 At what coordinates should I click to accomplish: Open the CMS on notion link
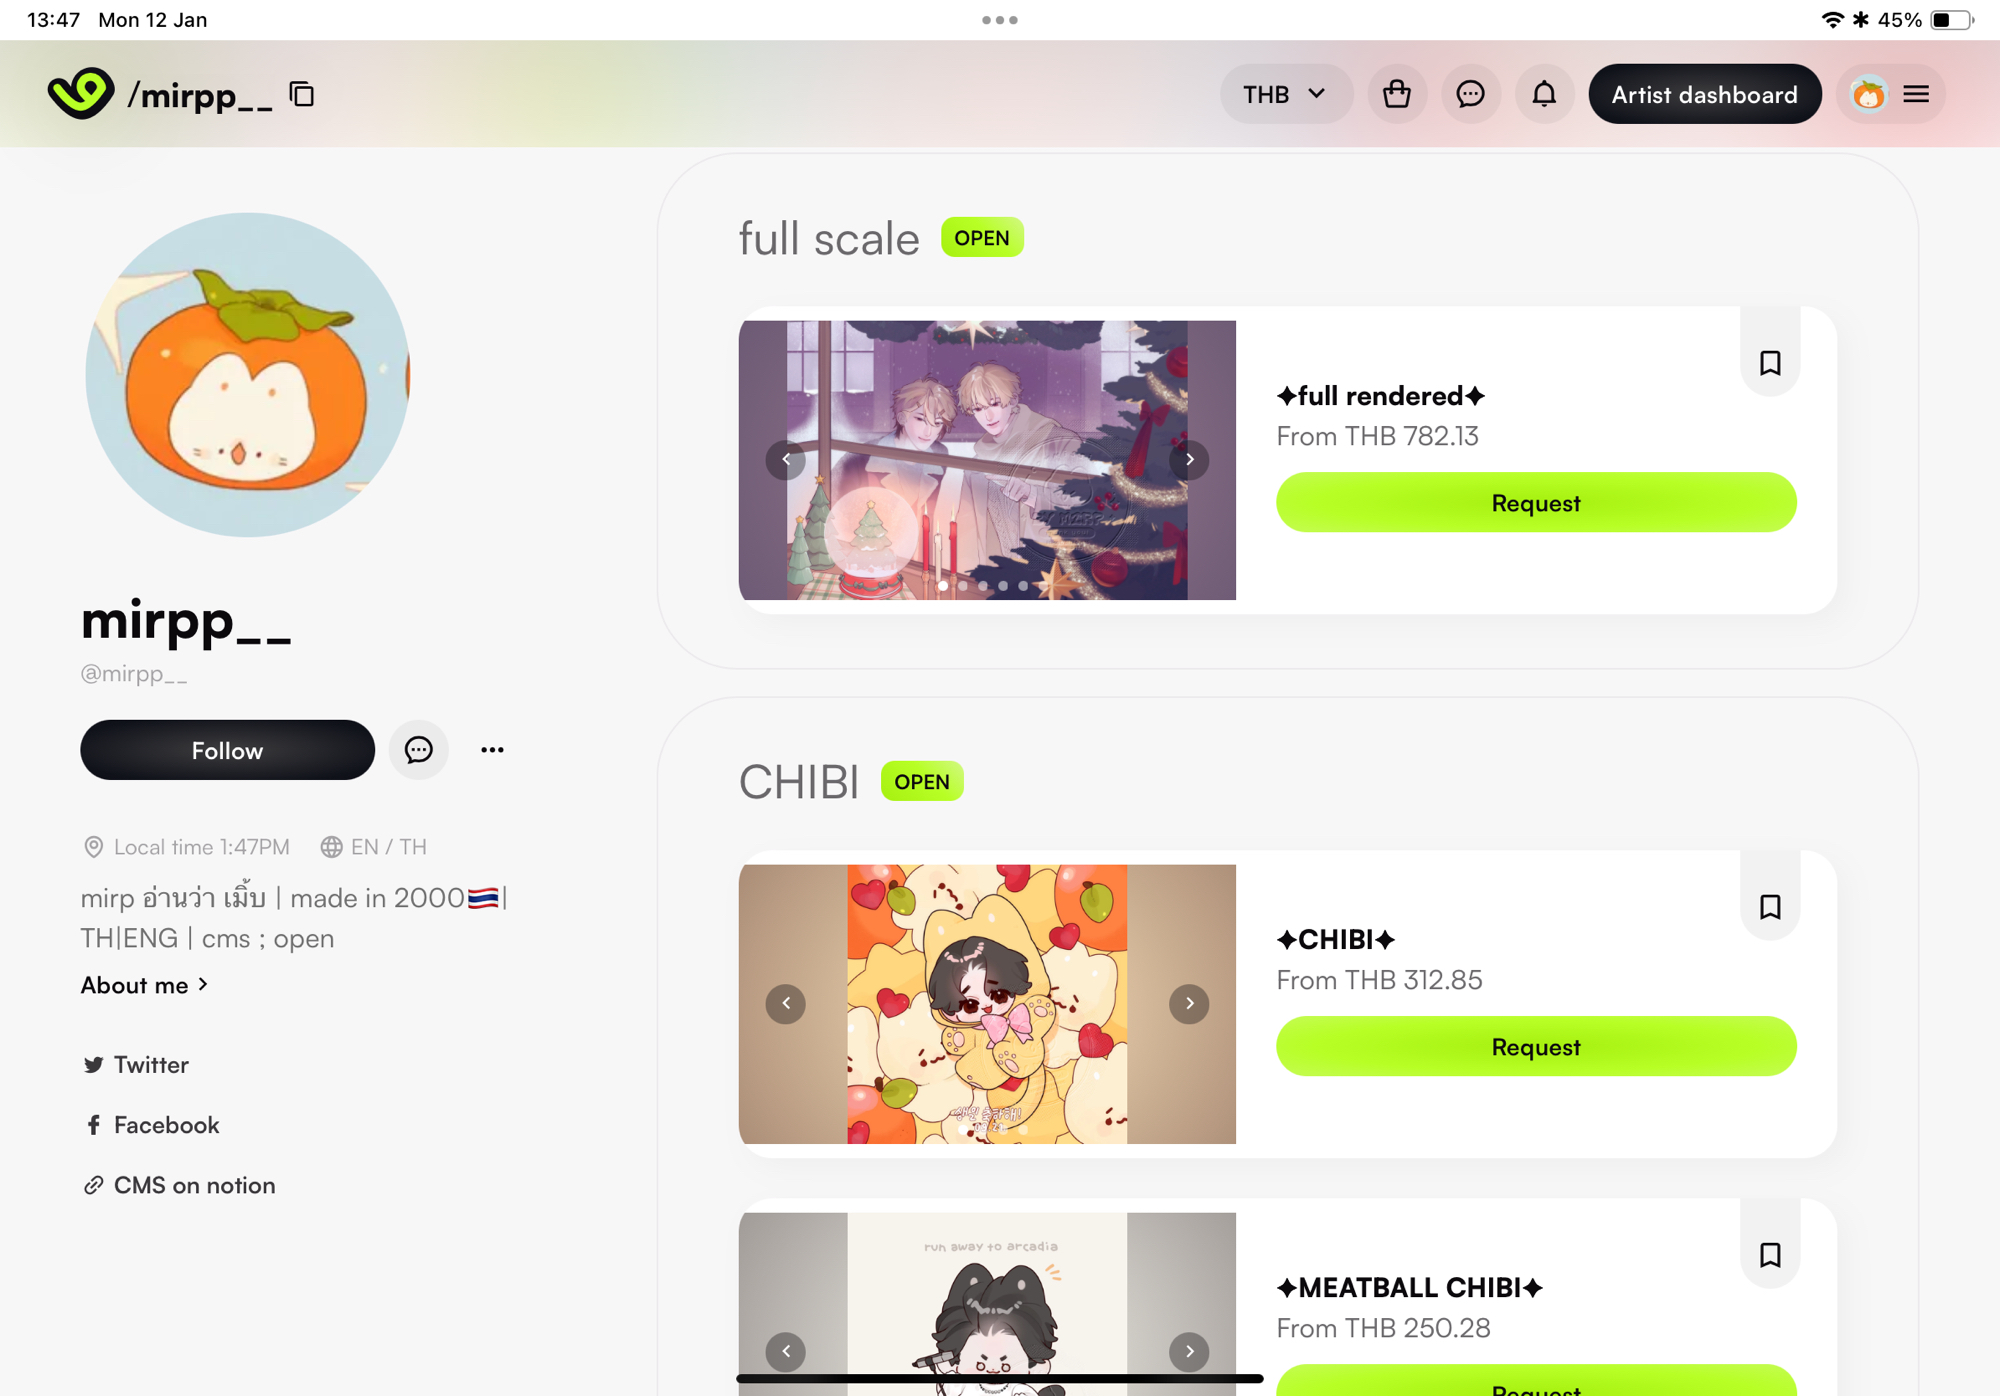tap(179, 1185)
